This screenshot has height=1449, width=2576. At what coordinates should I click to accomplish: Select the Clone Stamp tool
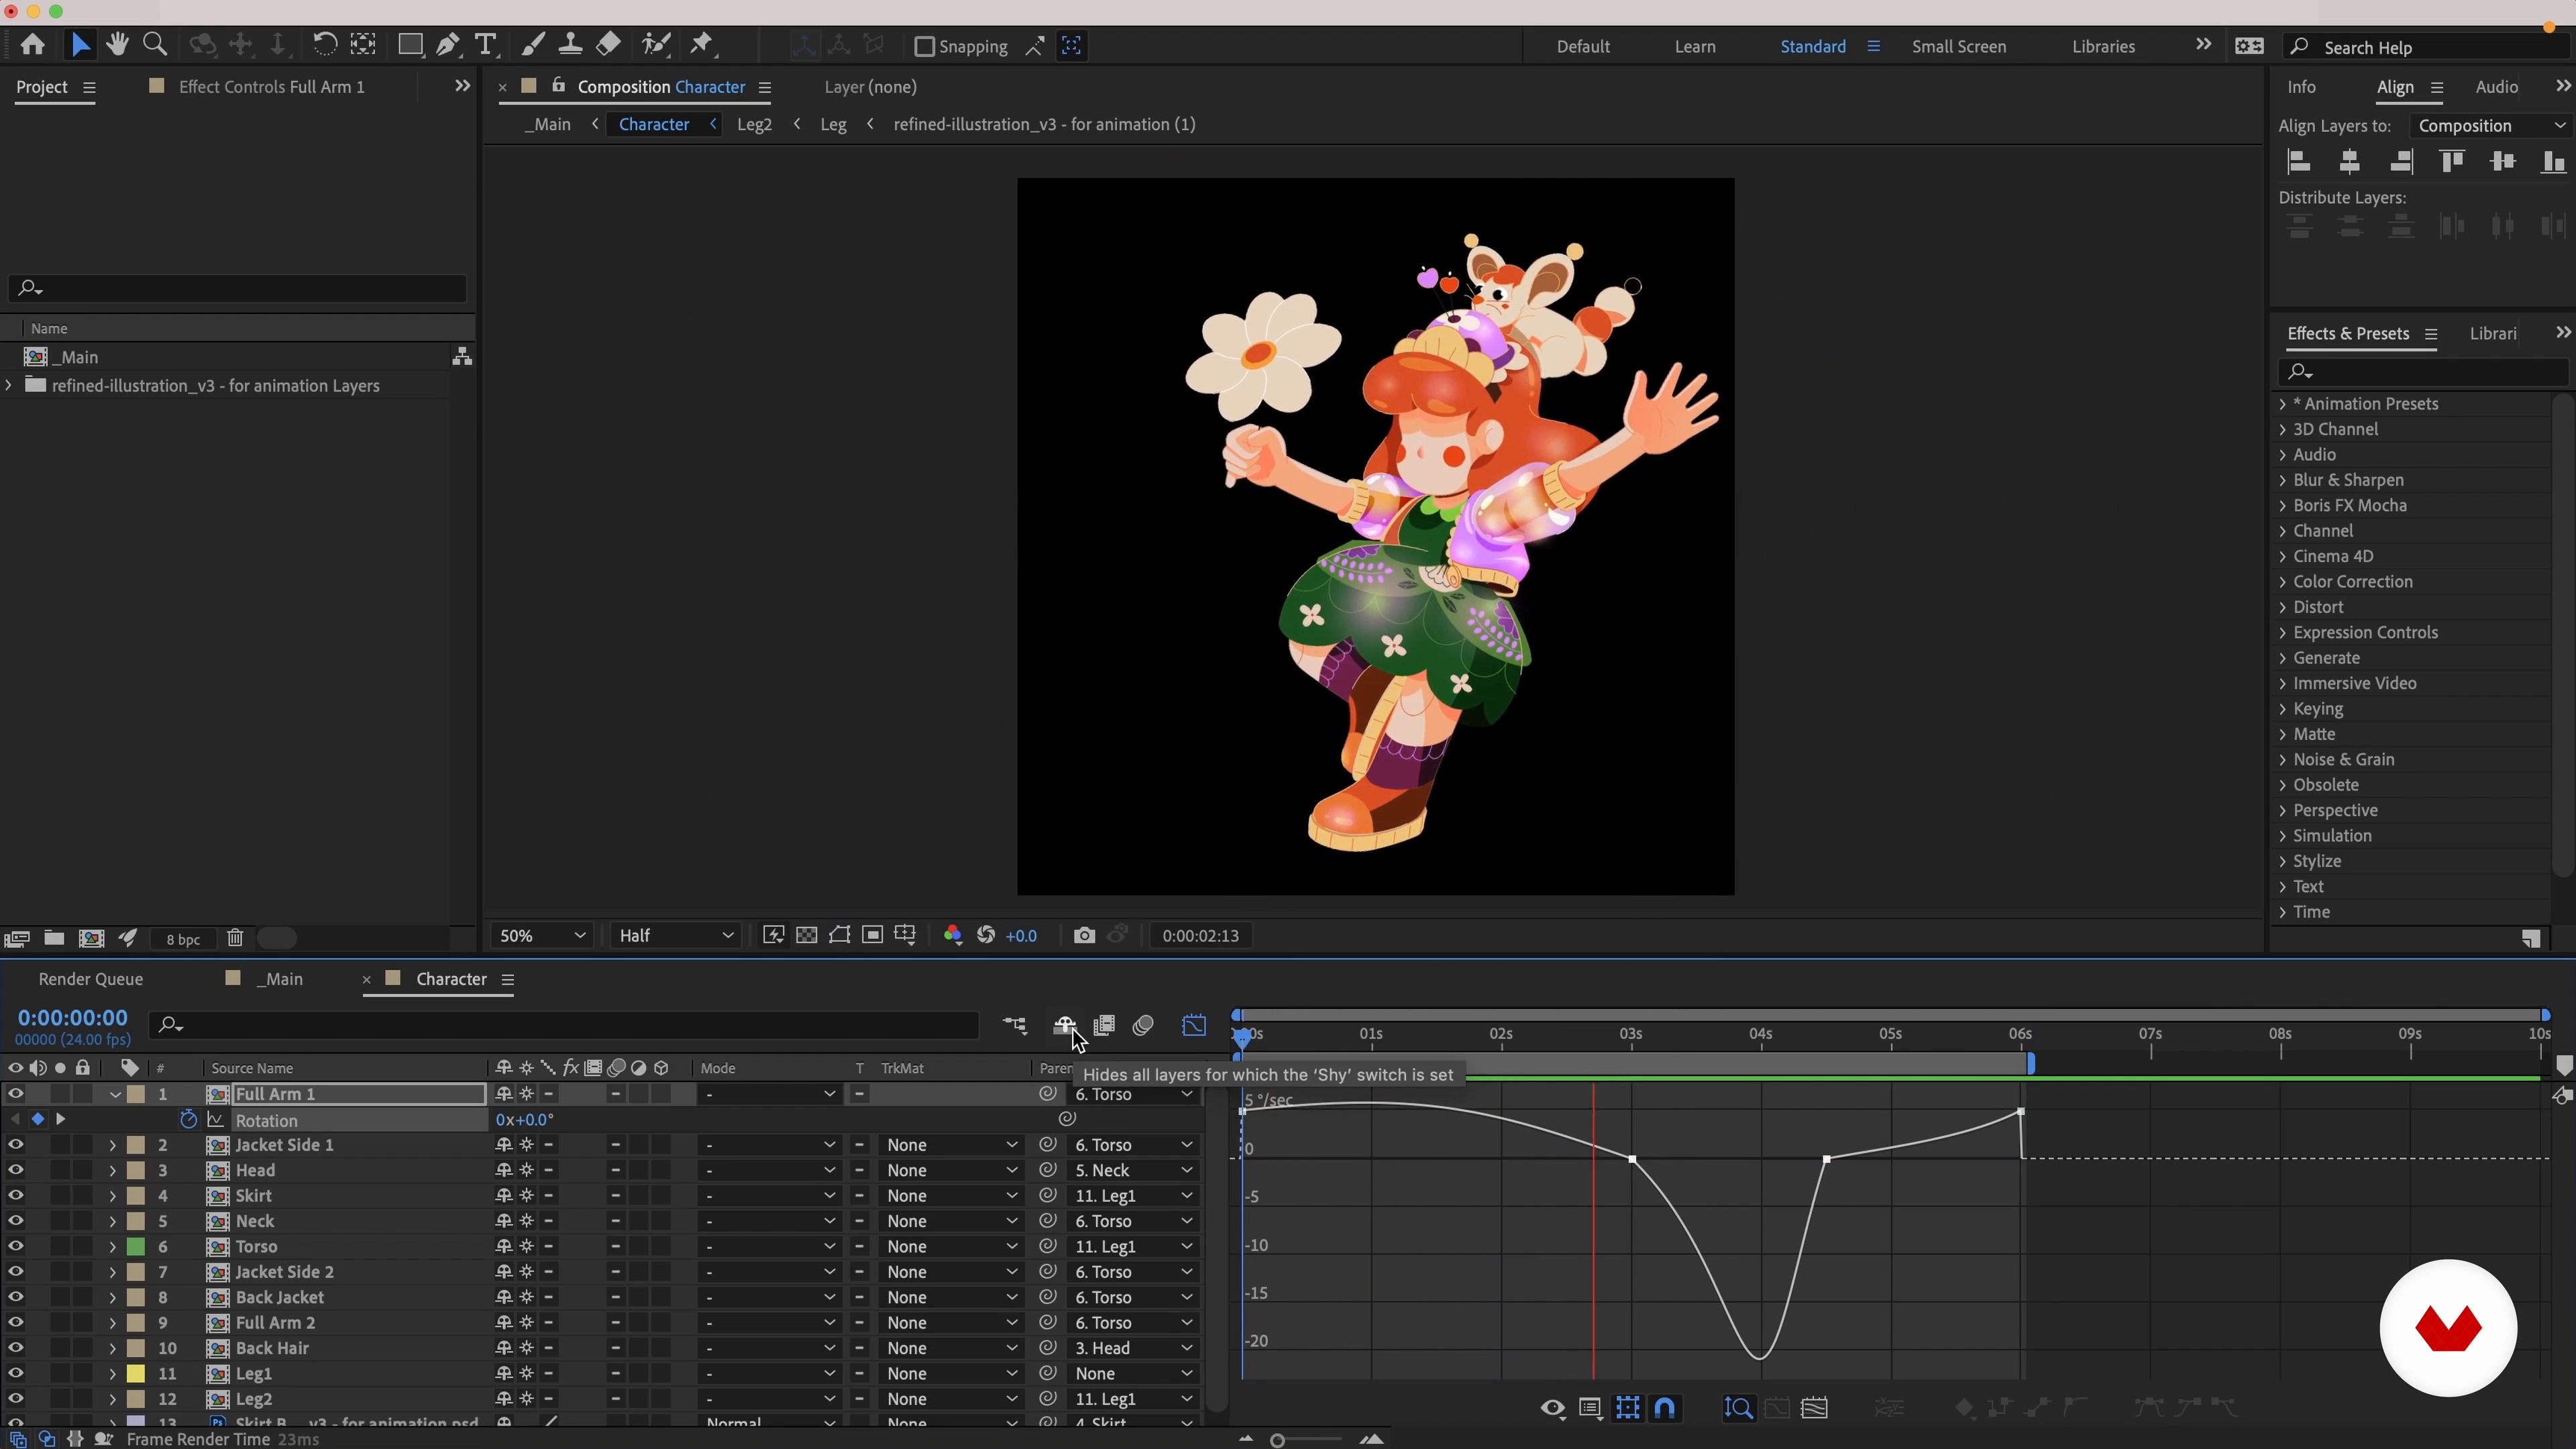[570, 45]
